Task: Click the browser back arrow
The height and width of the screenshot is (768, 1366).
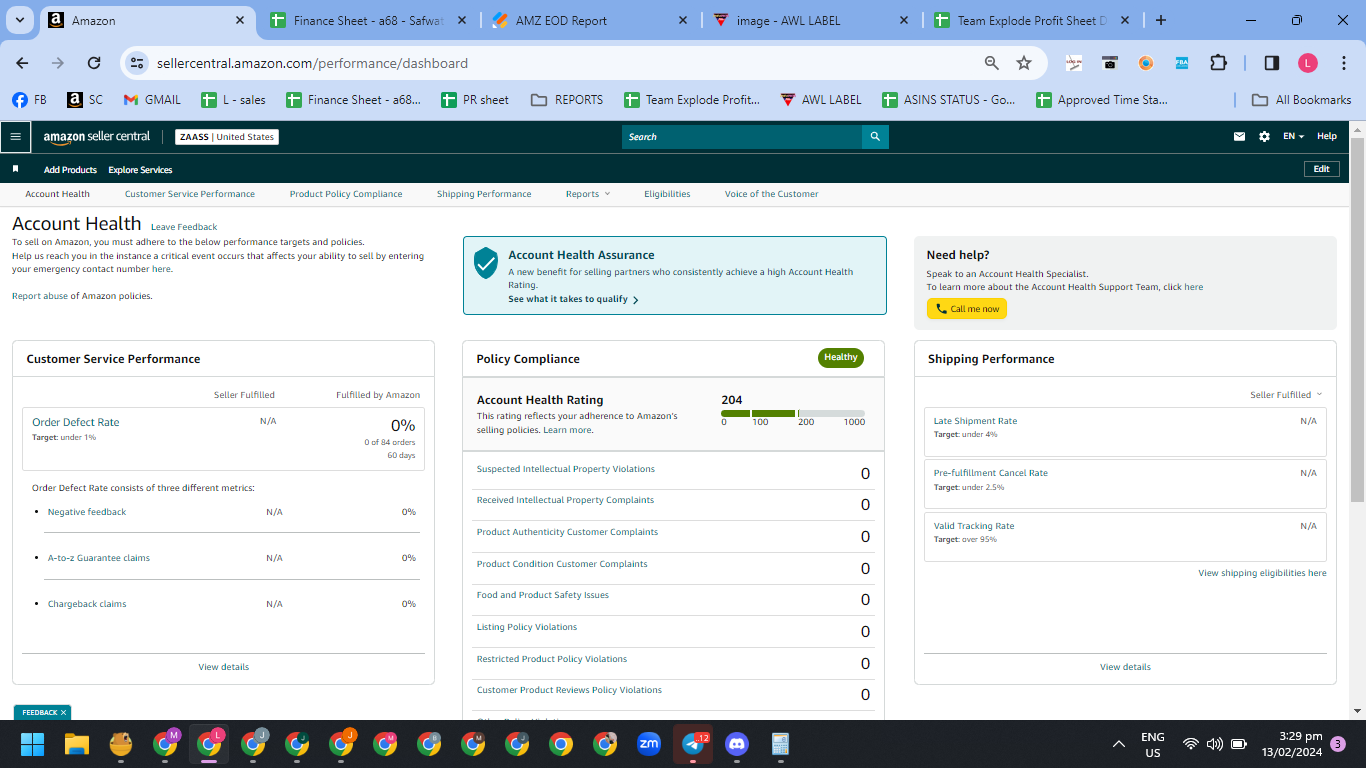Action: (x=22, y=63)
